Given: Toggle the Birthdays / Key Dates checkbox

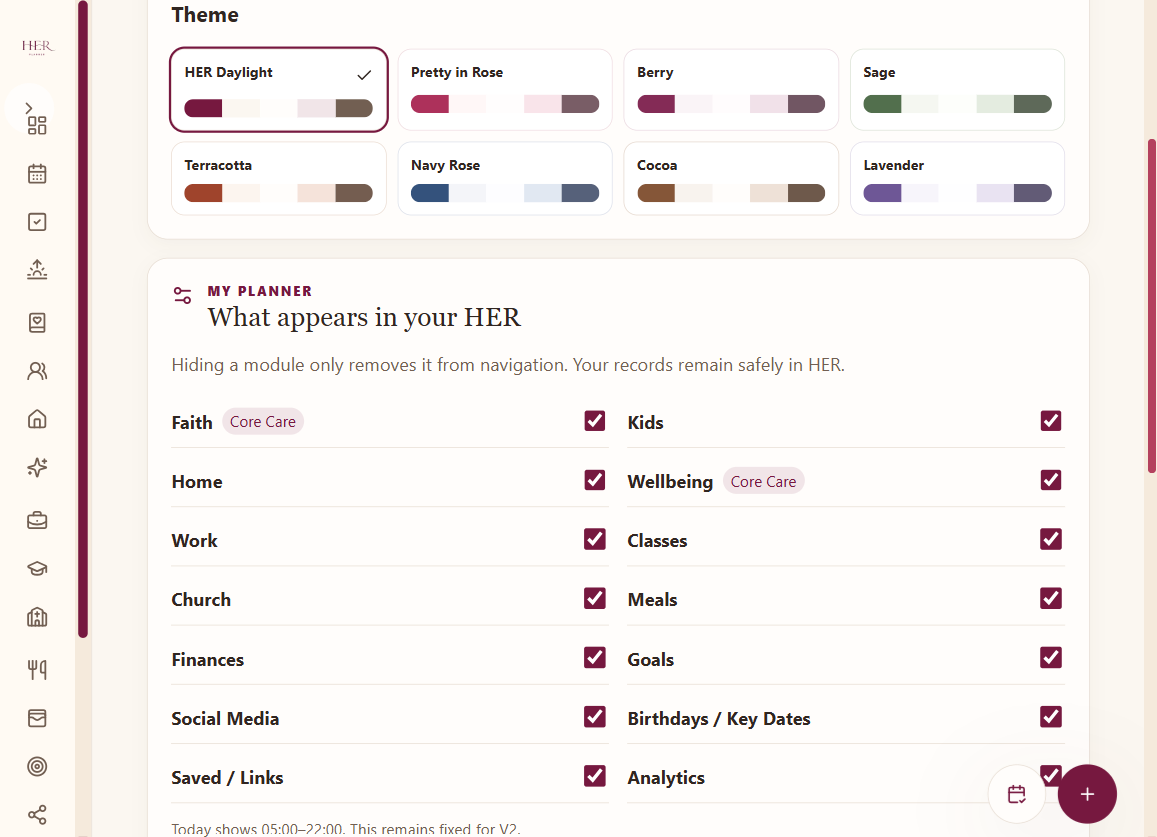Looking at the screenshot, I should click(1051, 717).
